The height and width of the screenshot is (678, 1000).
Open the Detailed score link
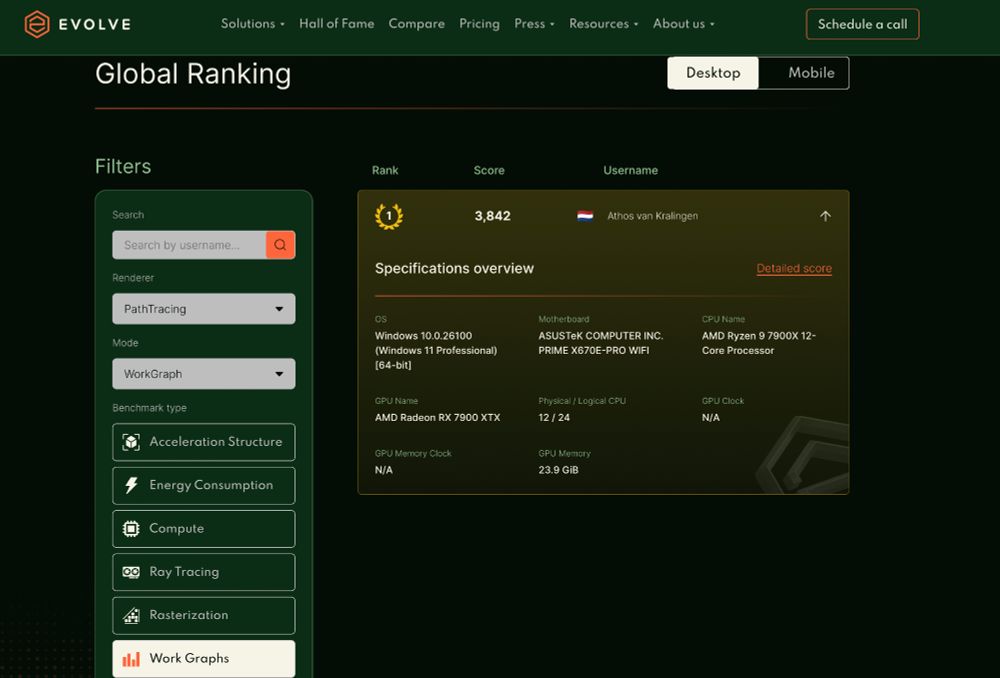click(x=794, y=269)
